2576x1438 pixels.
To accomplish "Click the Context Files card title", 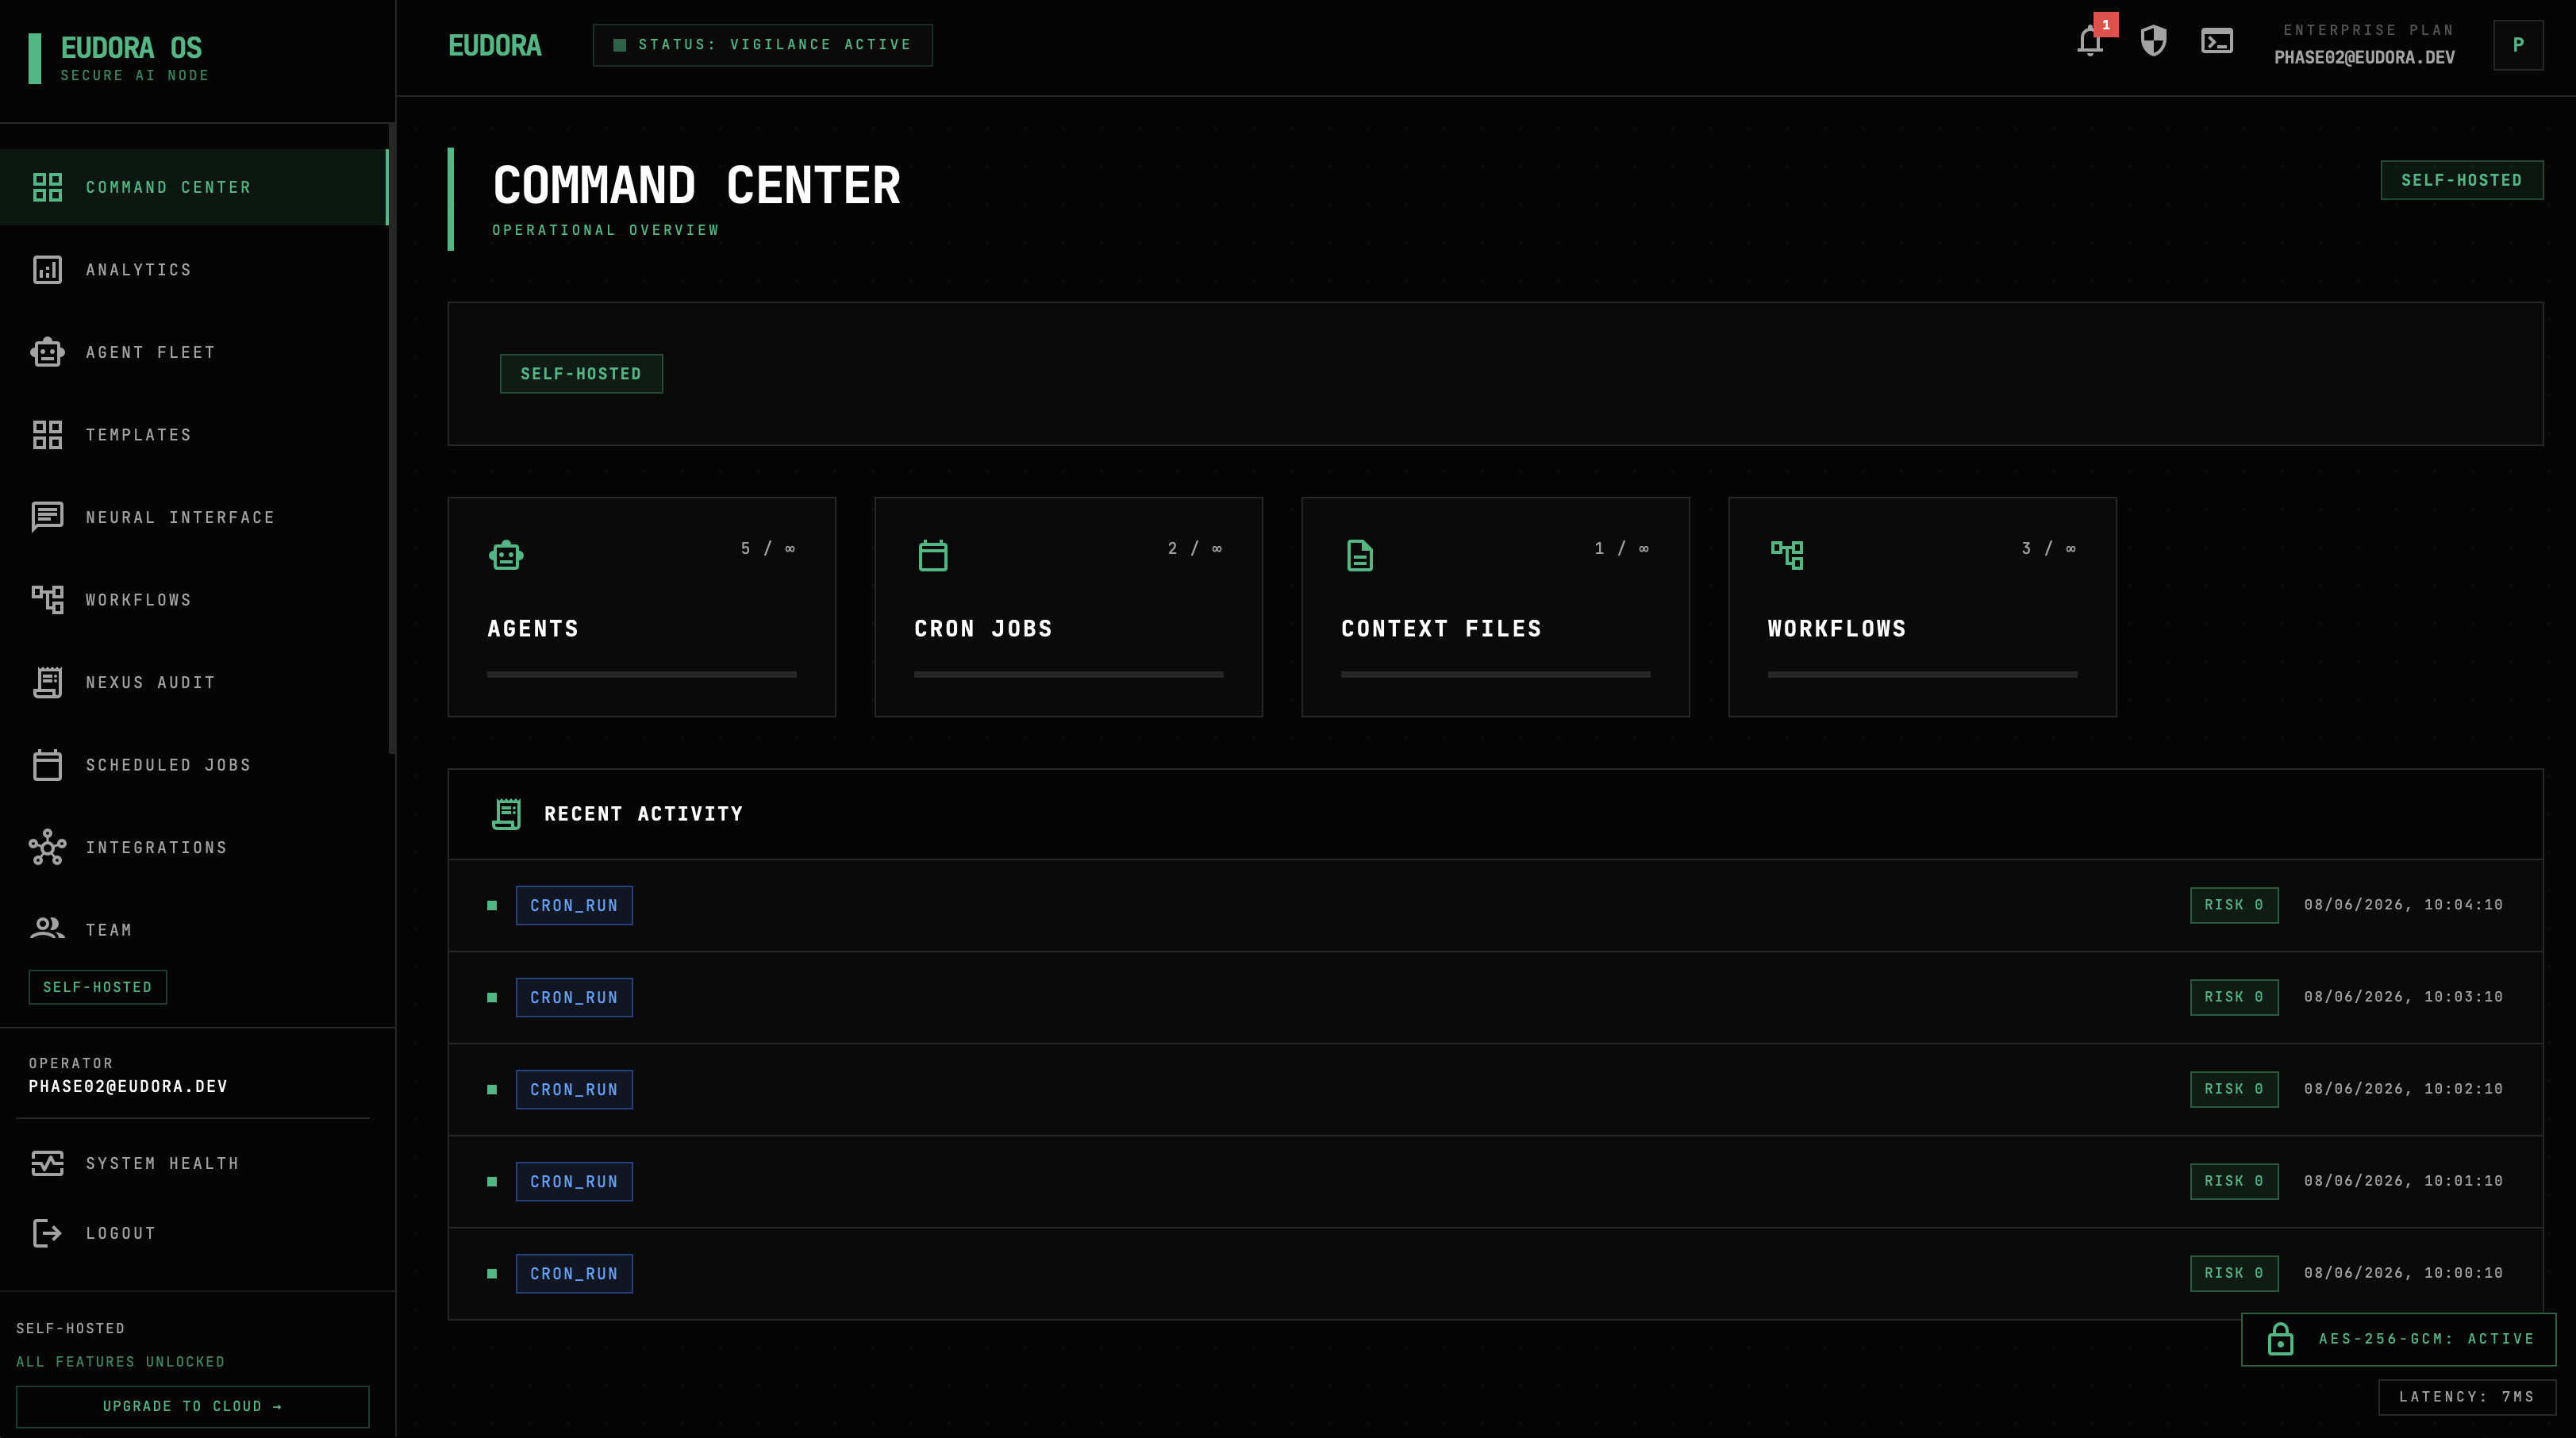I will click(1441, 629).
